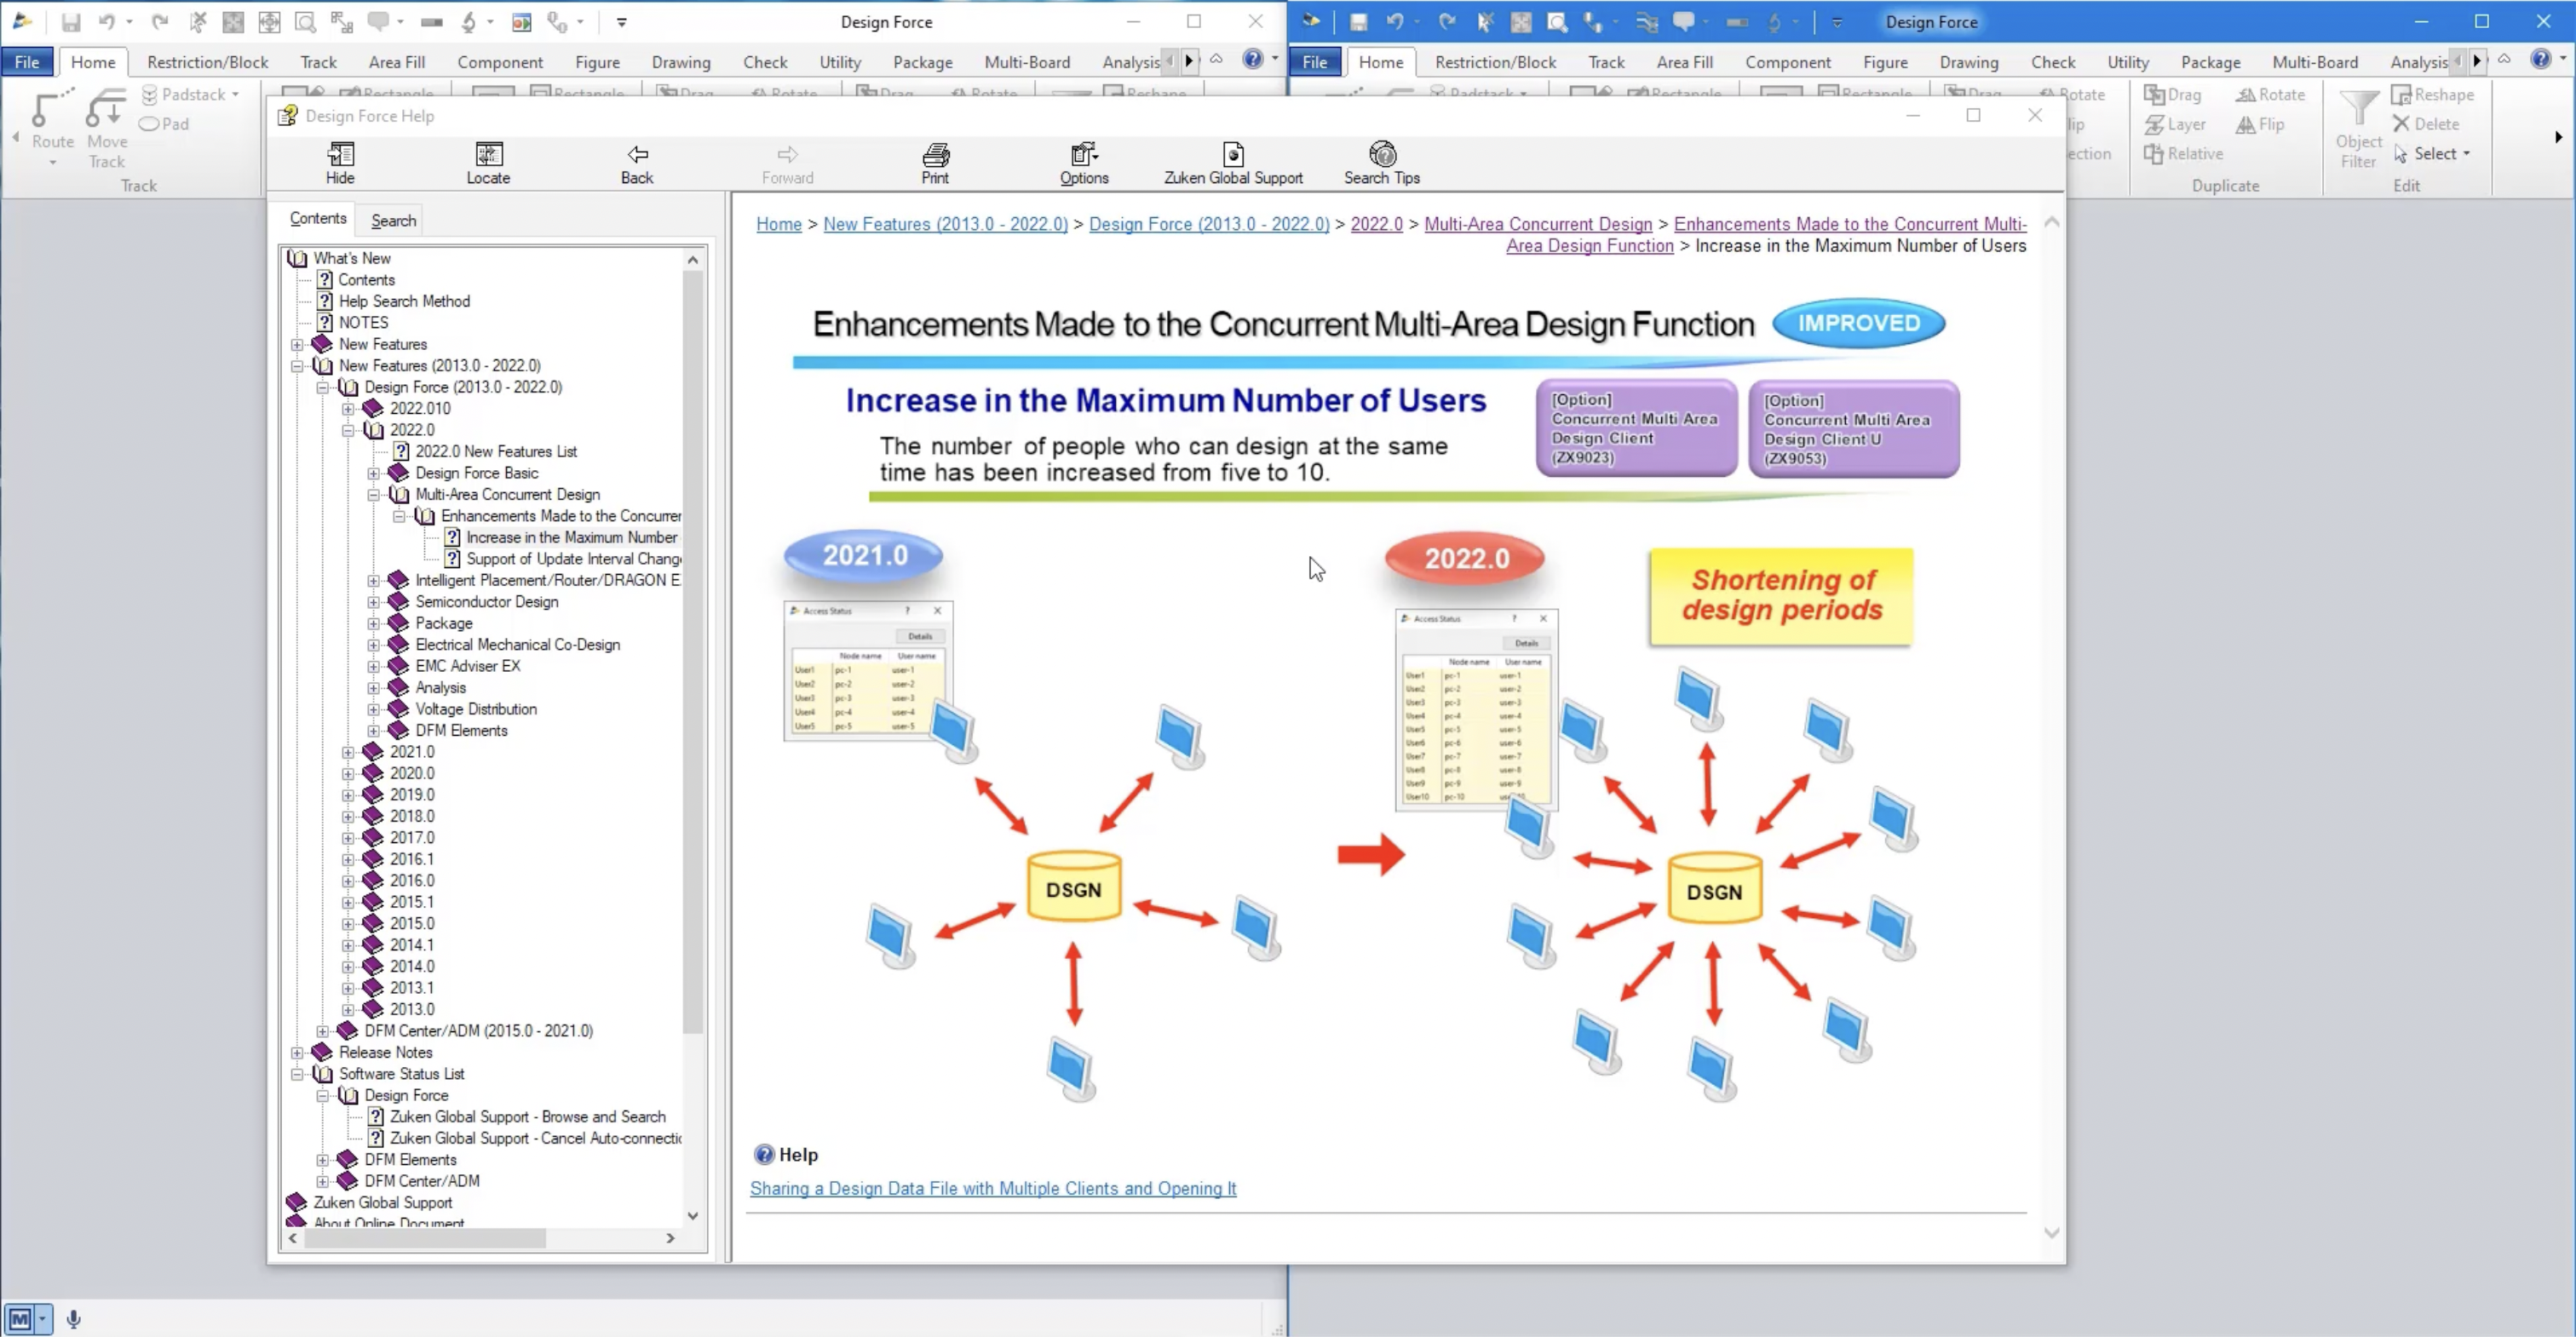This screenshot has height=1337, width=2576.
Task: Expand the 2021.0 tree node
Action: (347, 752)
